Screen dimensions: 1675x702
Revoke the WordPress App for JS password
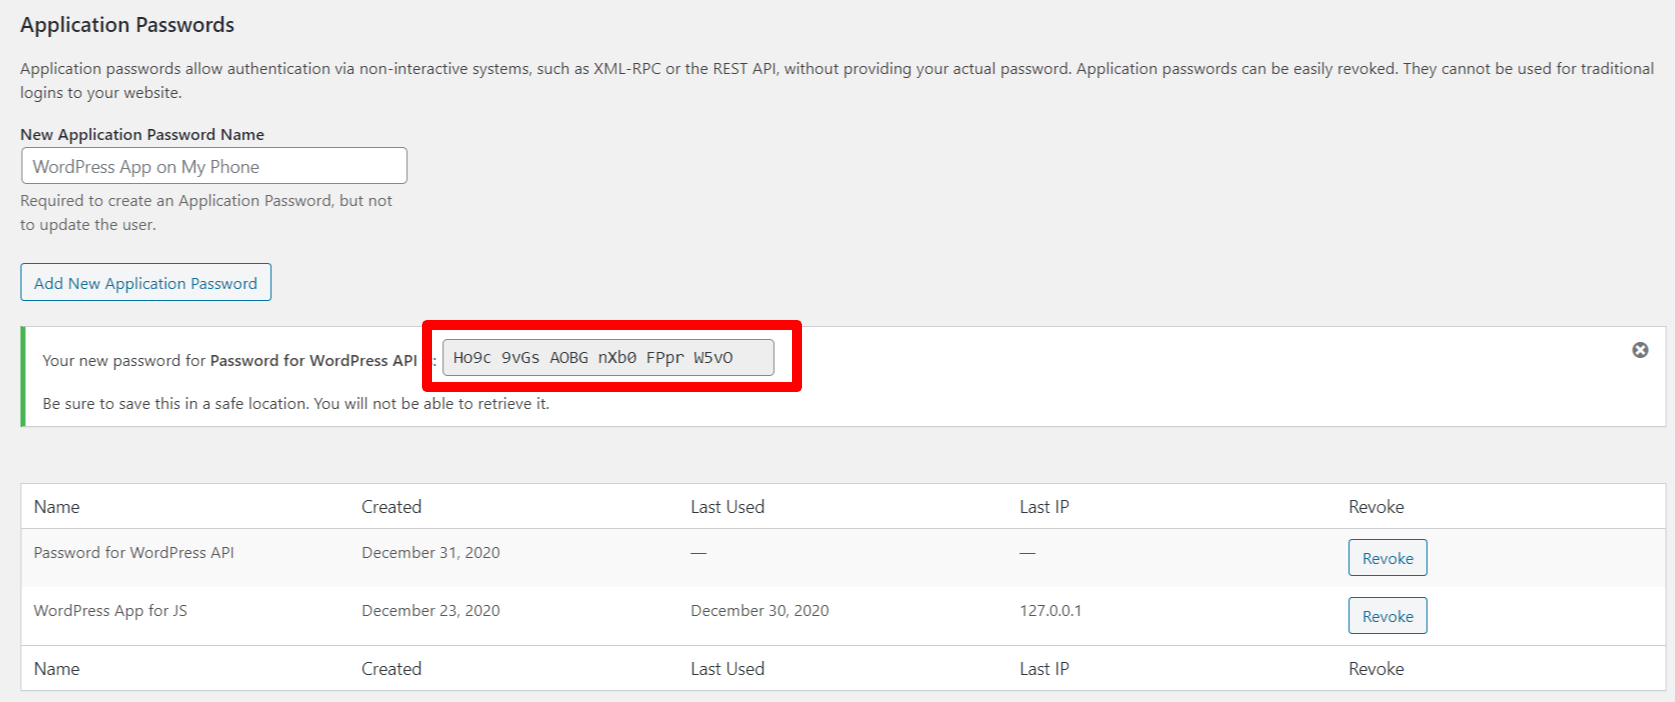coord(1387,616)
